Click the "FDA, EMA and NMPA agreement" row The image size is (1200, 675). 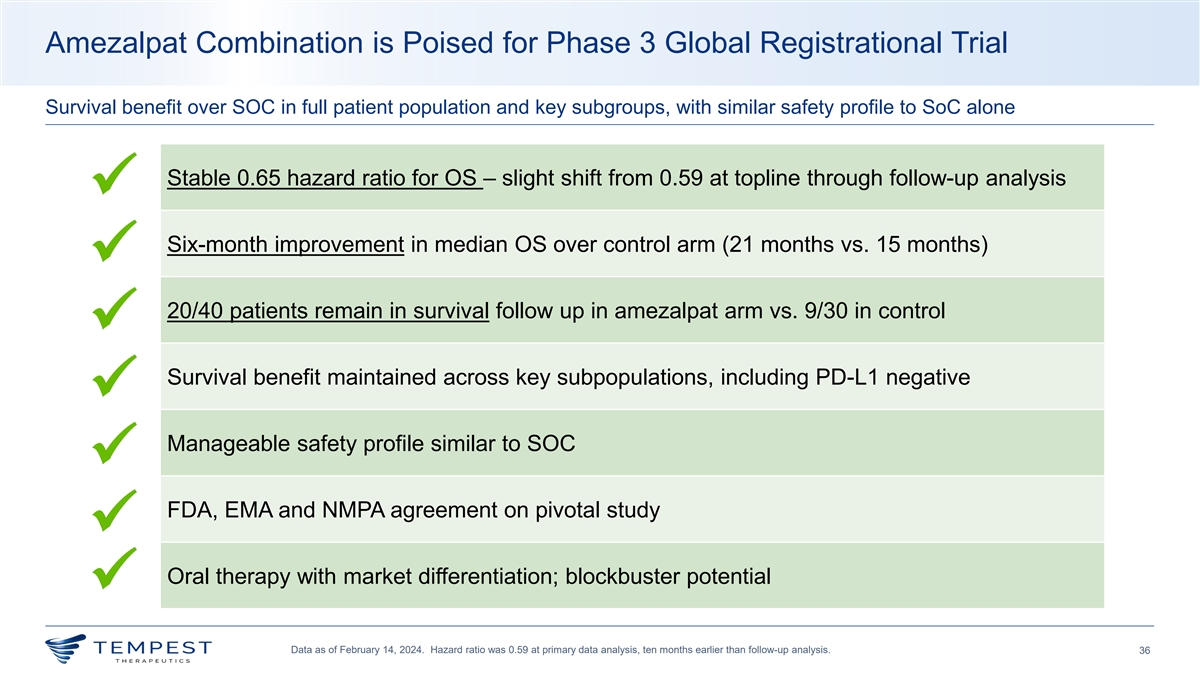(x=413, y=510)
